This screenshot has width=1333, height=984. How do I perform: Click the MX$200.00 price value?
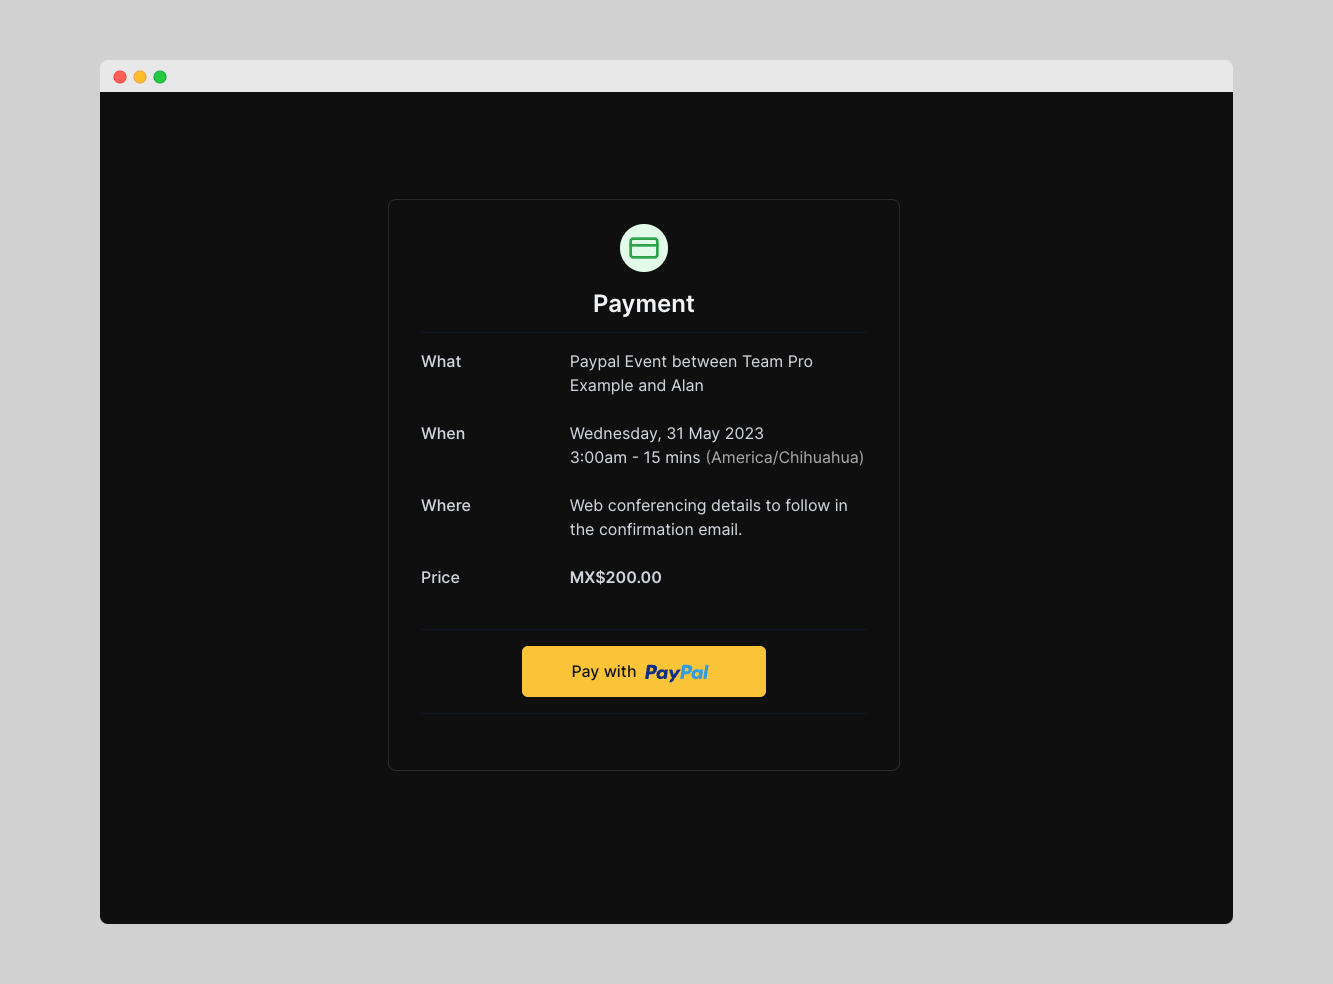pyautogui.click(x=615, y=577)
